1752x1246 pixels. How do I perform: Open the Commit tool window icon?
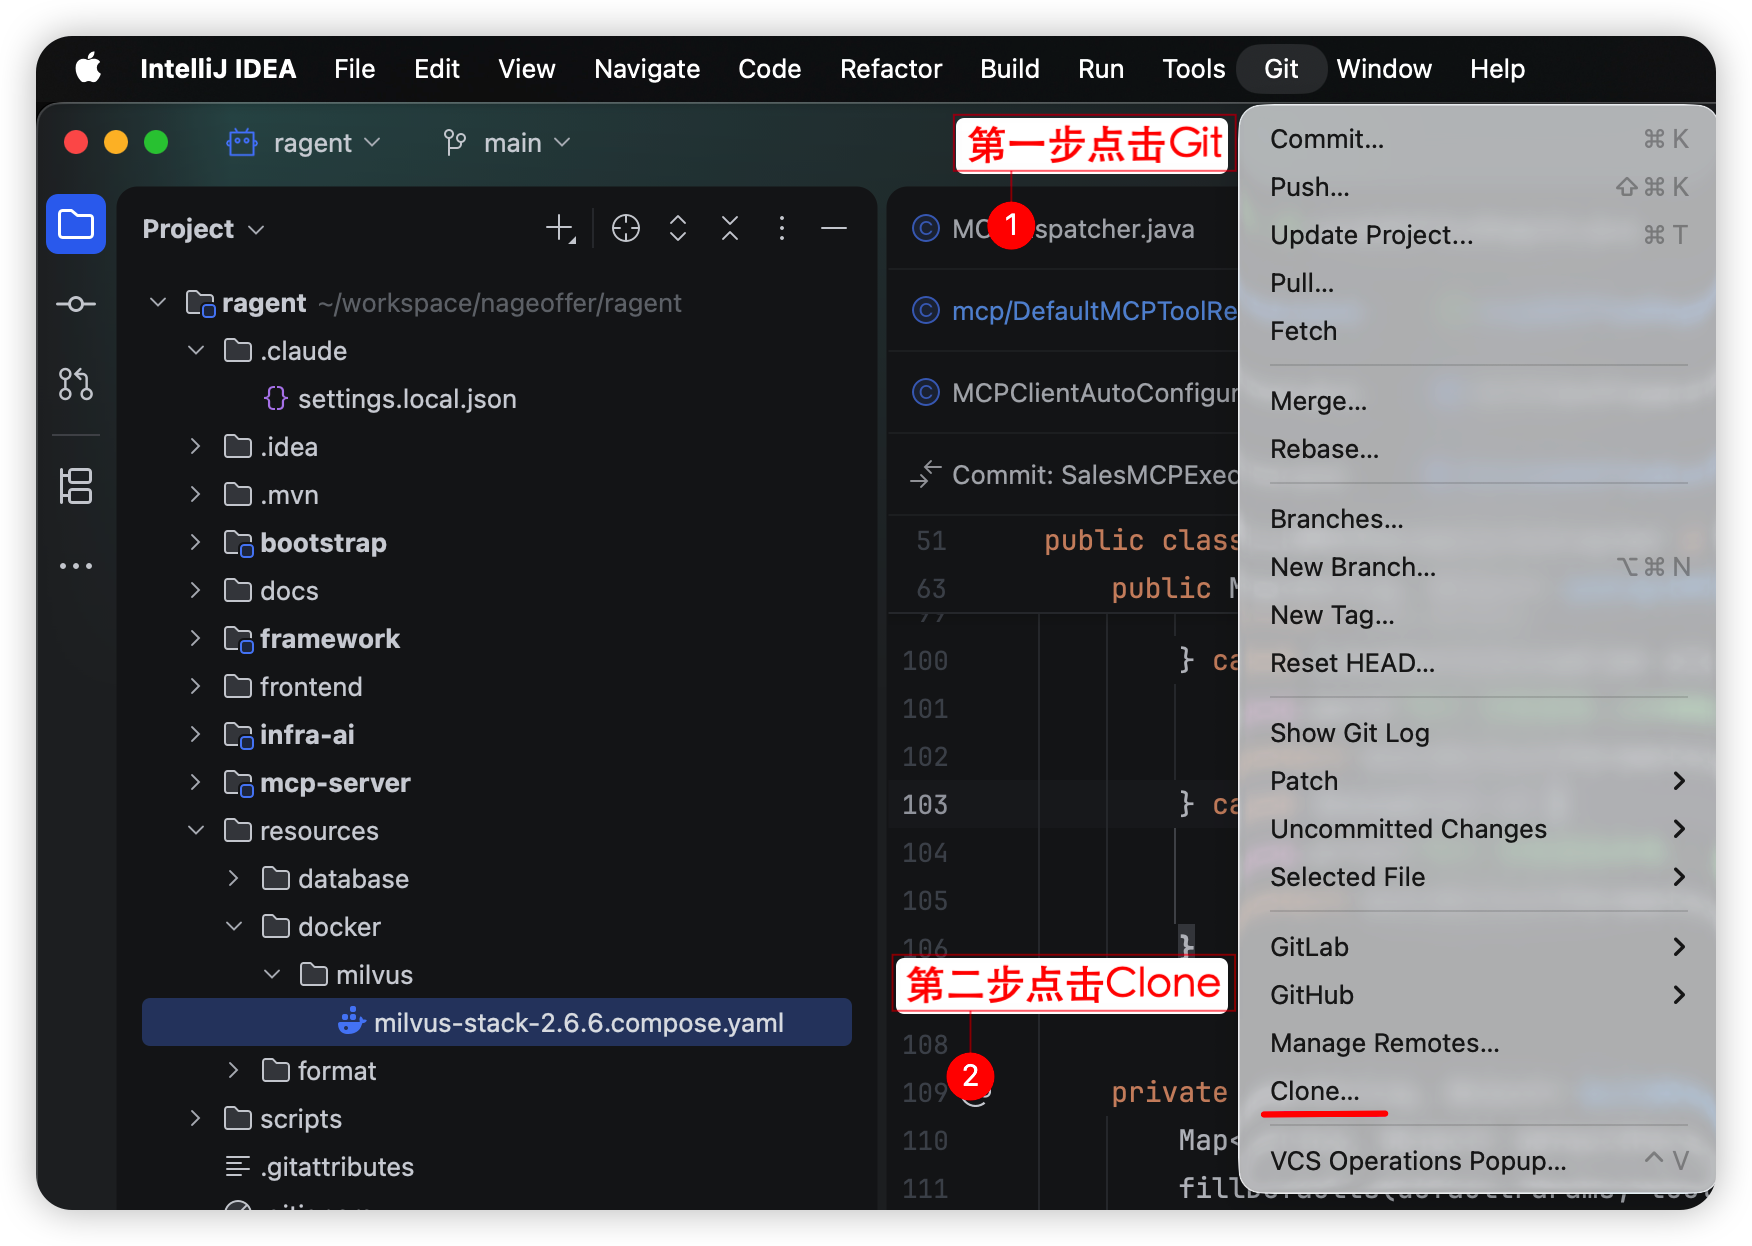pyautogui.click(x=76, y=304)
